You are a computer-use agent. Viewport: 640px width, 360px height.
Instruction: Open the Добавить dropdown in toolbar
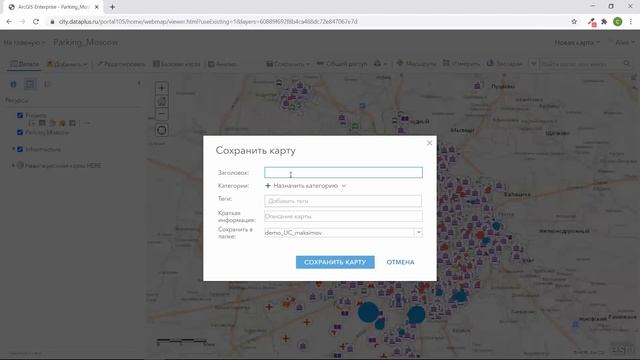click(67, 64)
